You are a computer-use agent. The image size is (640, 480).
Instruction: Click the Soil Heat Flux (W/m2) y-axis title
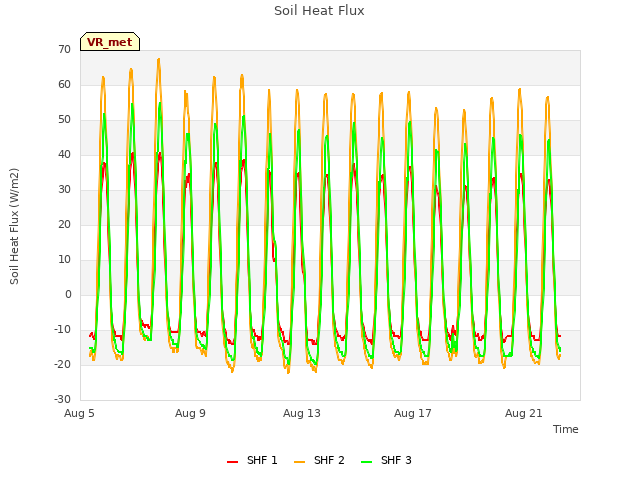click(x=15, y=226)
